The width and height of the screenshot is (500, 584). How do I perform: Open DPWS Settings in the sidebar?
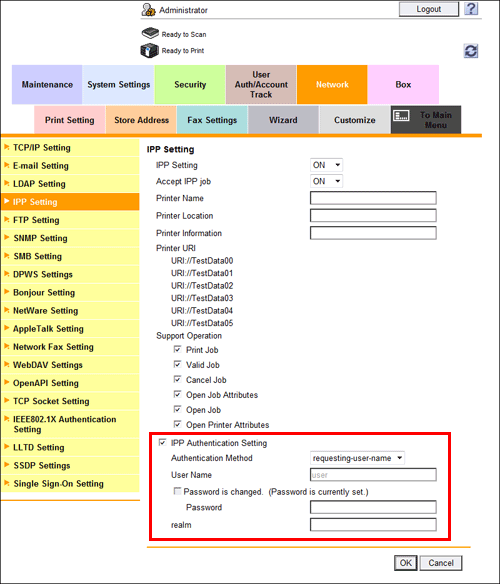70,274
